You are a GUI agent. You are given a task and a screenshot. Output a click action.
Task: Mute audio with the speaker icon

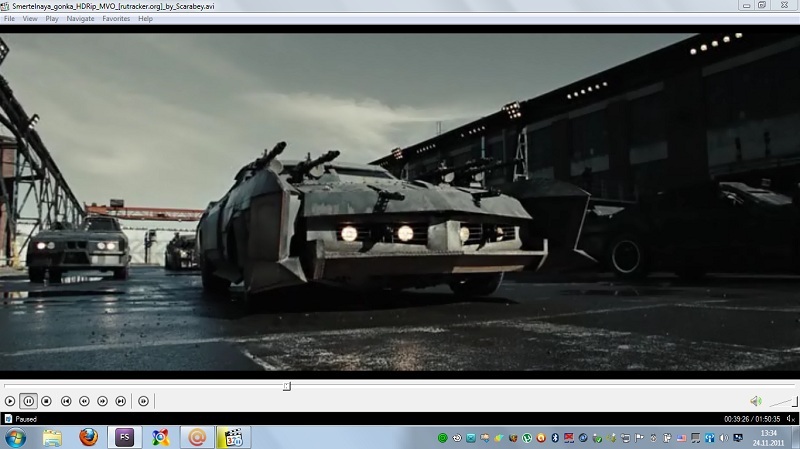point(756,401)
